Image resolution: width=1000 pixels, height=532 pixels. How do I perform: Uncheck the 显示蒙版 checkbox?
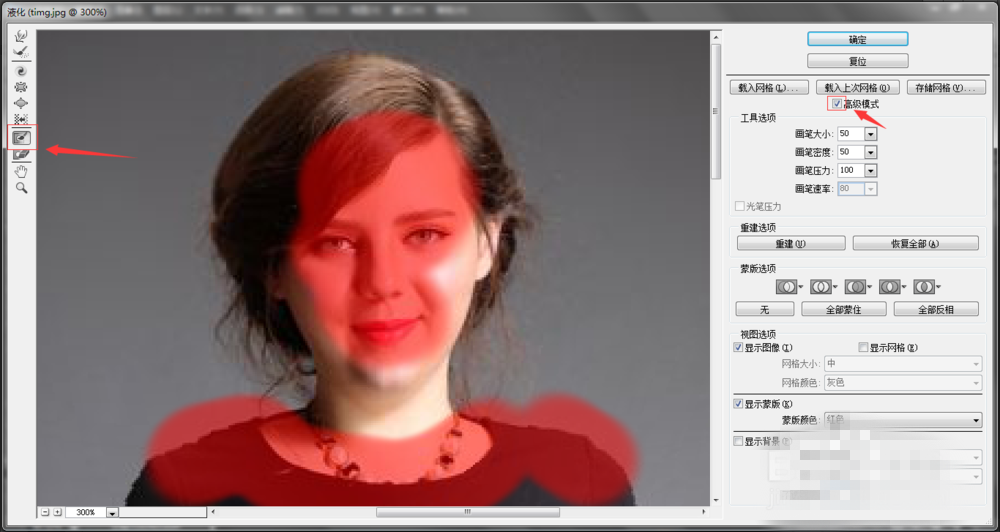coord(739,403)
